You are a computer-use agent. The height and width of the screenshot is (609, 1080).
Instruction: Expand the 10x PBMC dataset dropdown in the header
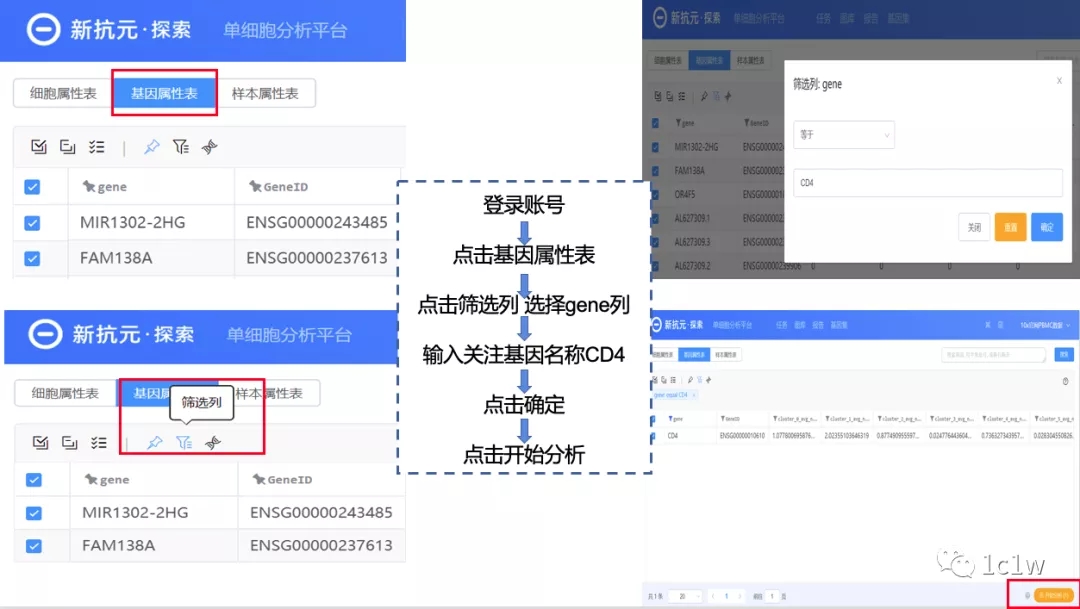pyautogui.click(x=1044, y=325)
